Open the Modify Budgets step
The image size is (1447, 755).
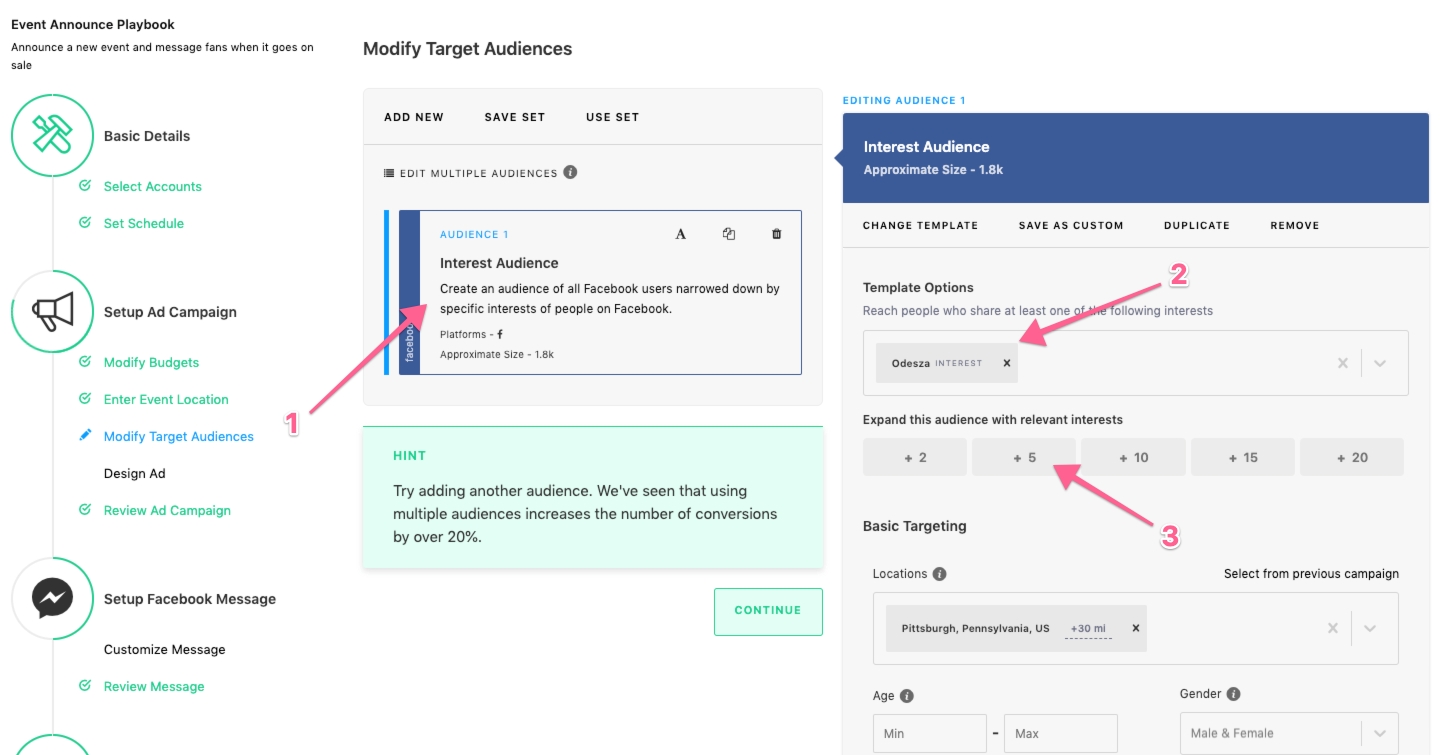pyautogui.click(x=151, y=362)
